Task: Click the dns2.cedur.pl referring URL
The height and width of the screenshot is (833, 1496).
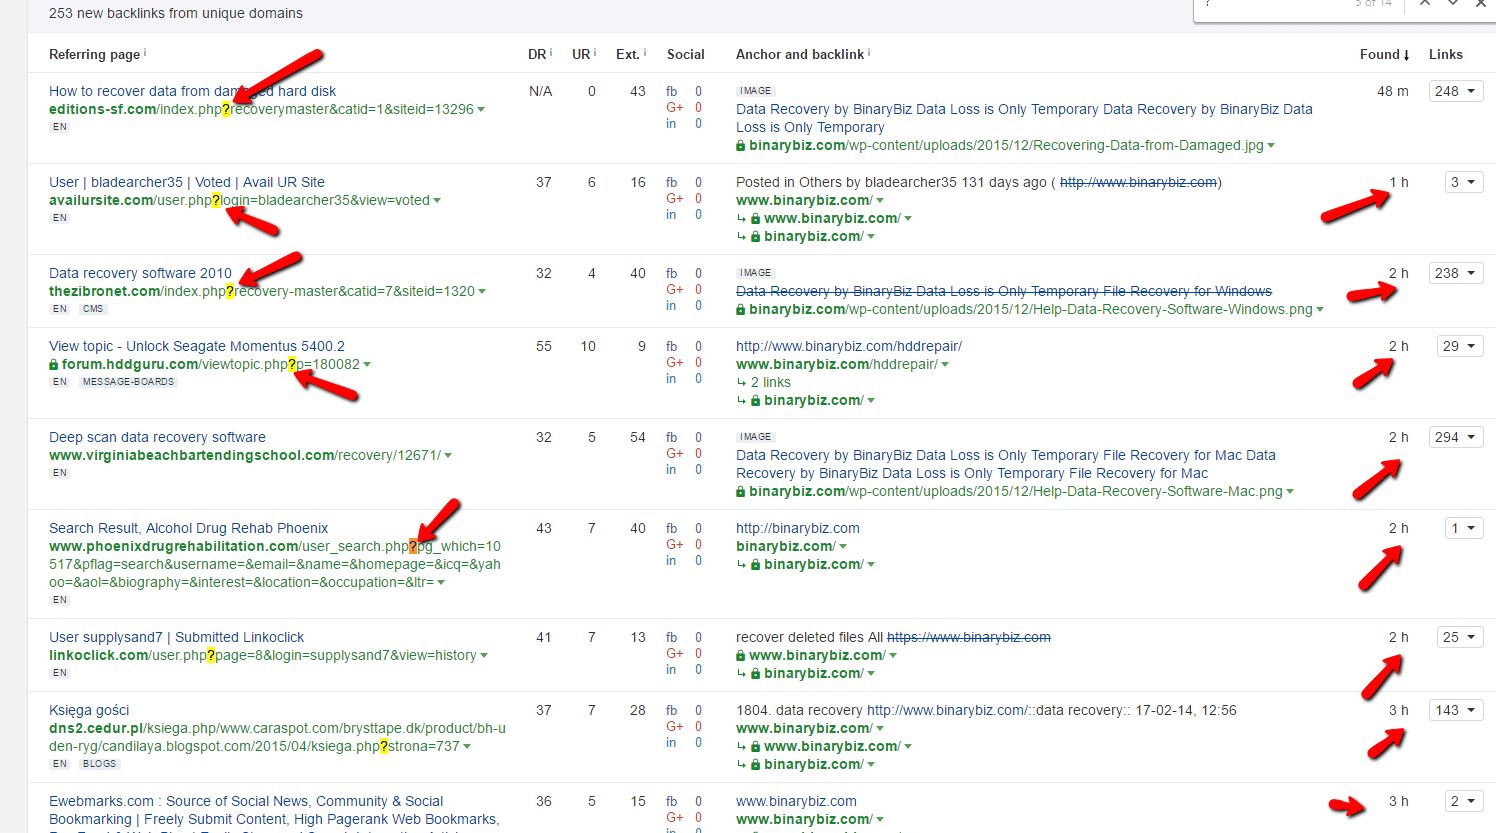Action: click(x=277, y=737)
